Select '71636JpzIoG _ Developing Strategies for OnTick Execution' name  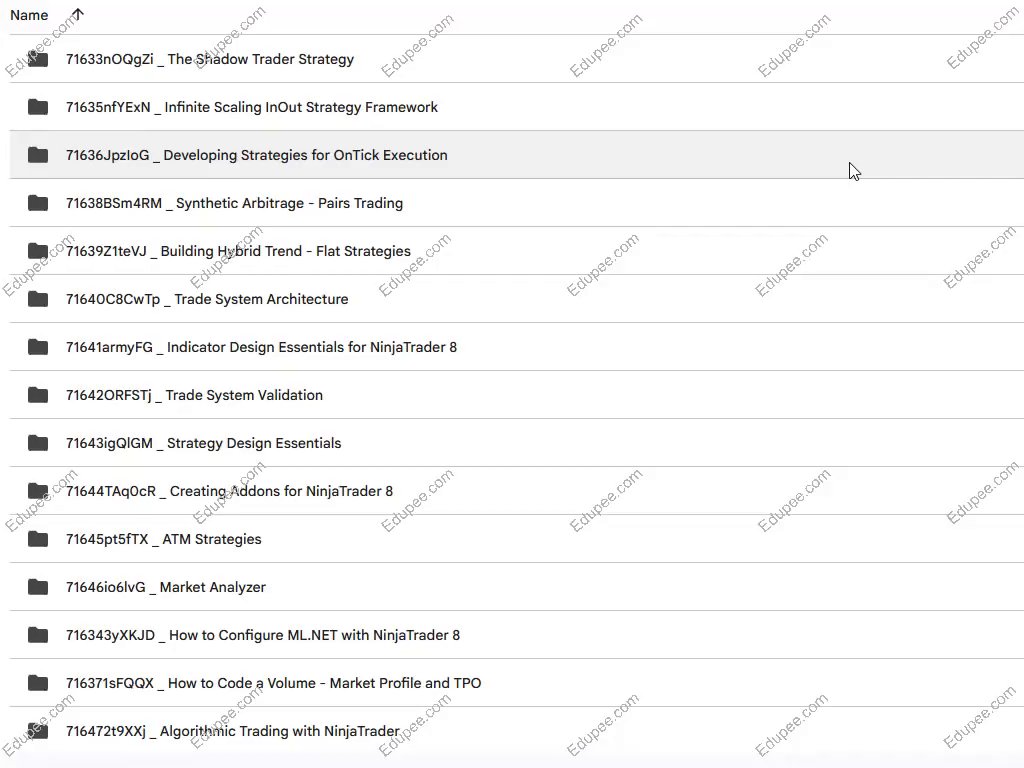257,155
